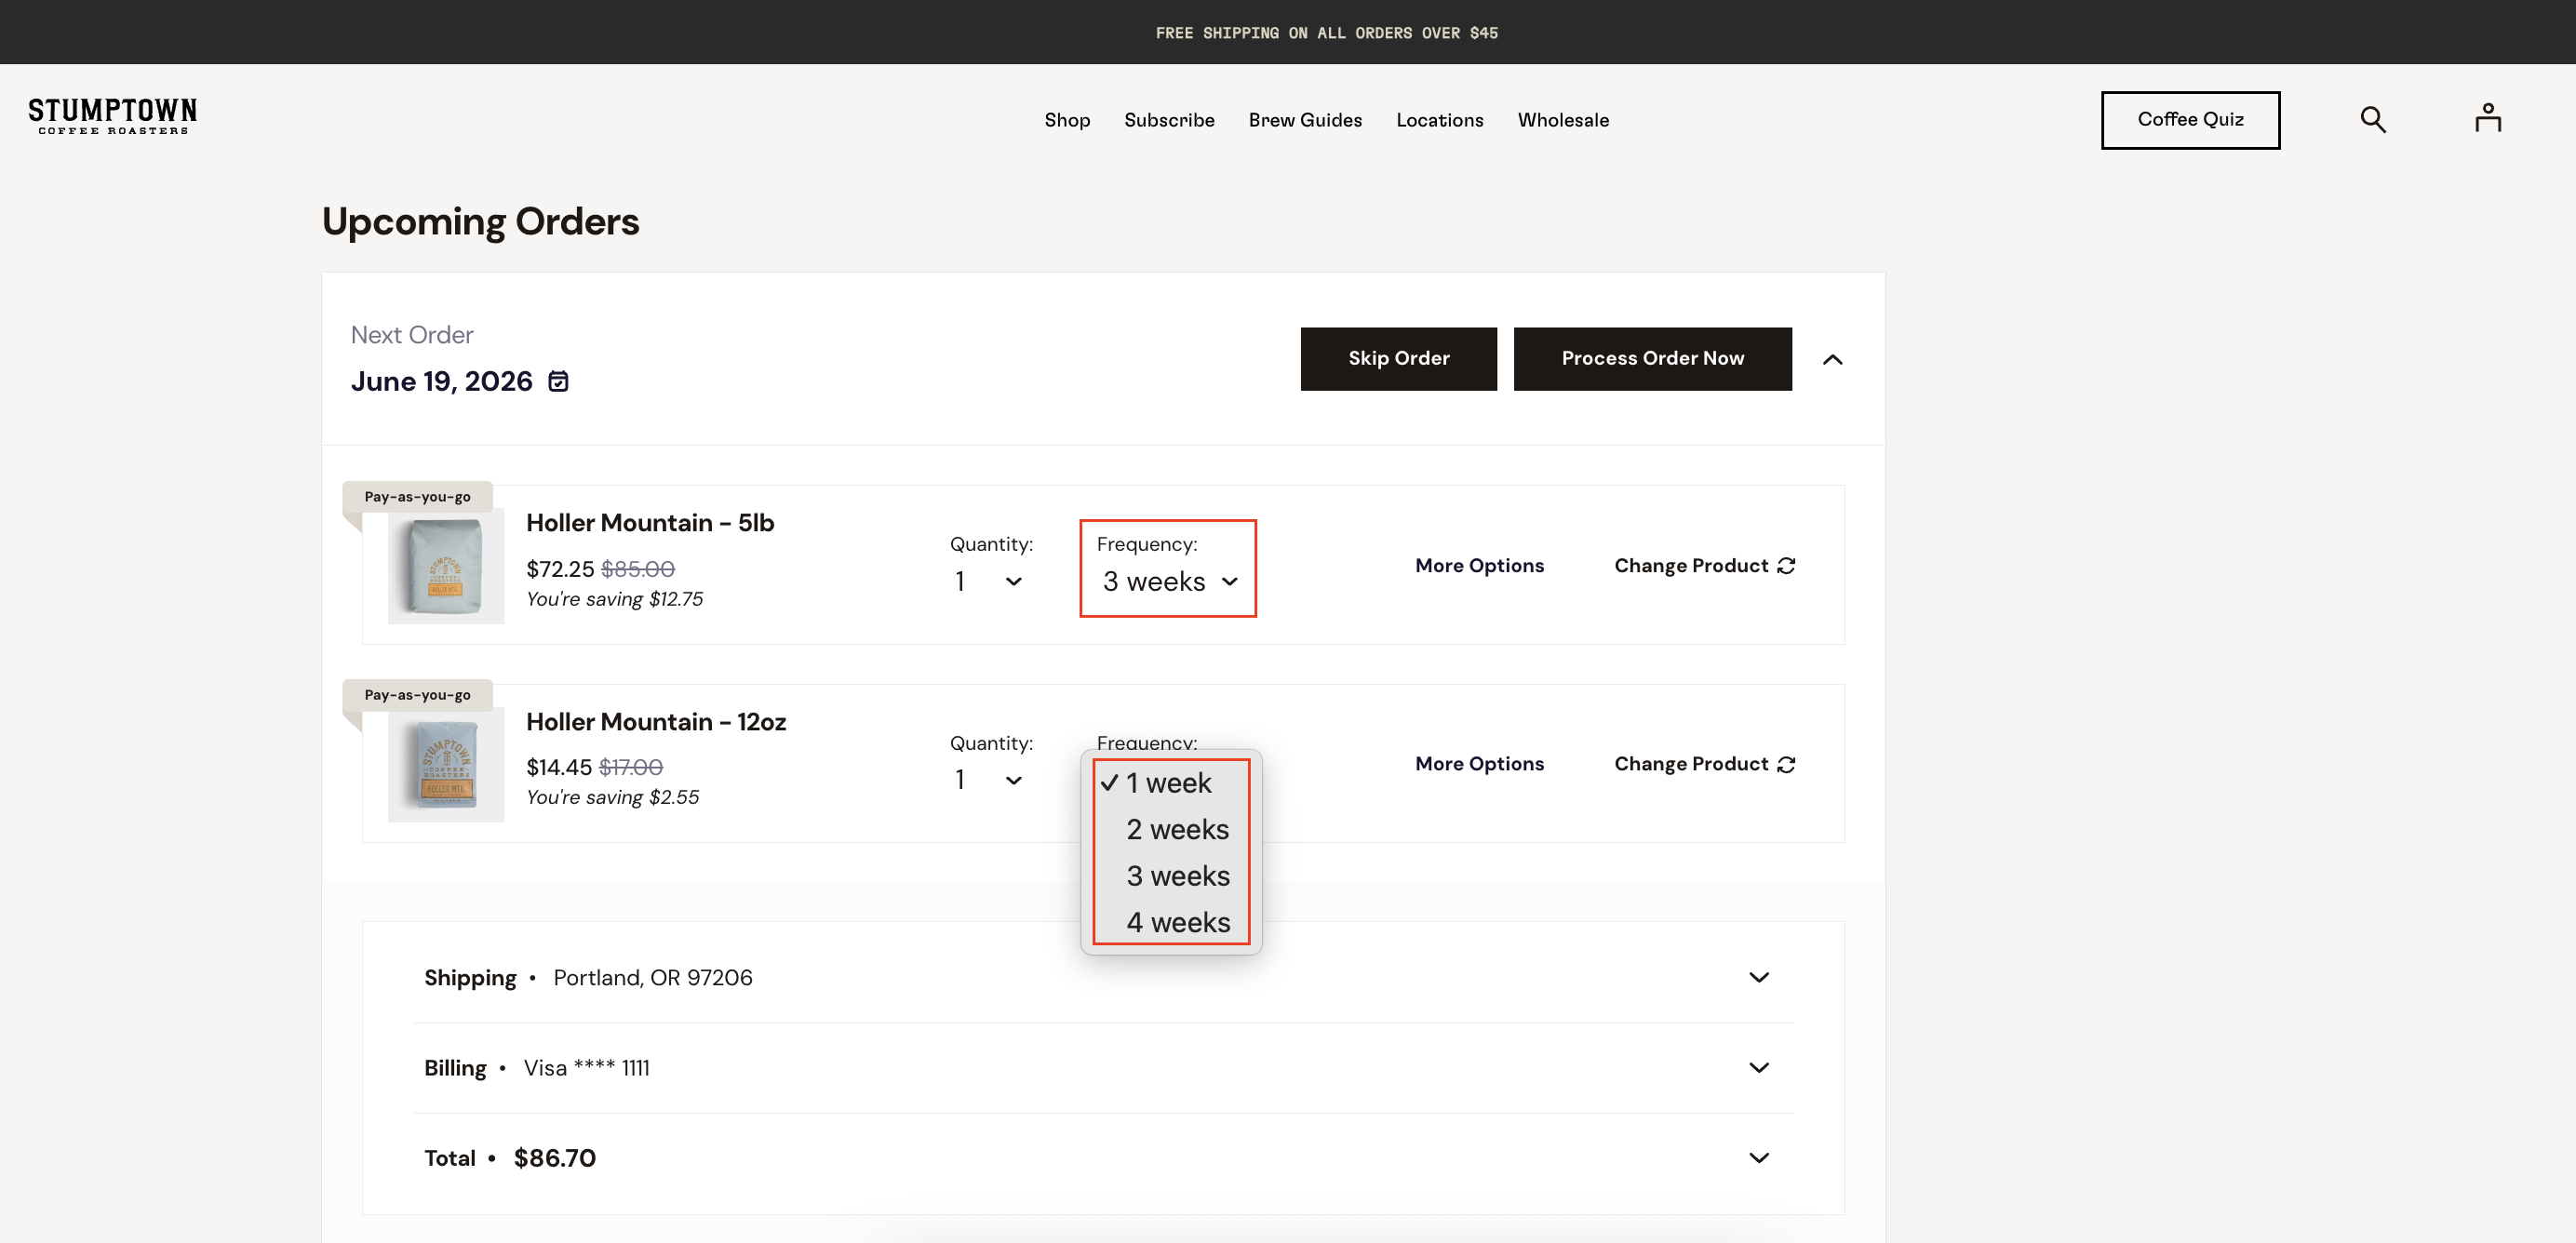The image size is (2576, 1243).
Task: Click the Holler Mountain – 12oz product title
Action: point(656,722)
